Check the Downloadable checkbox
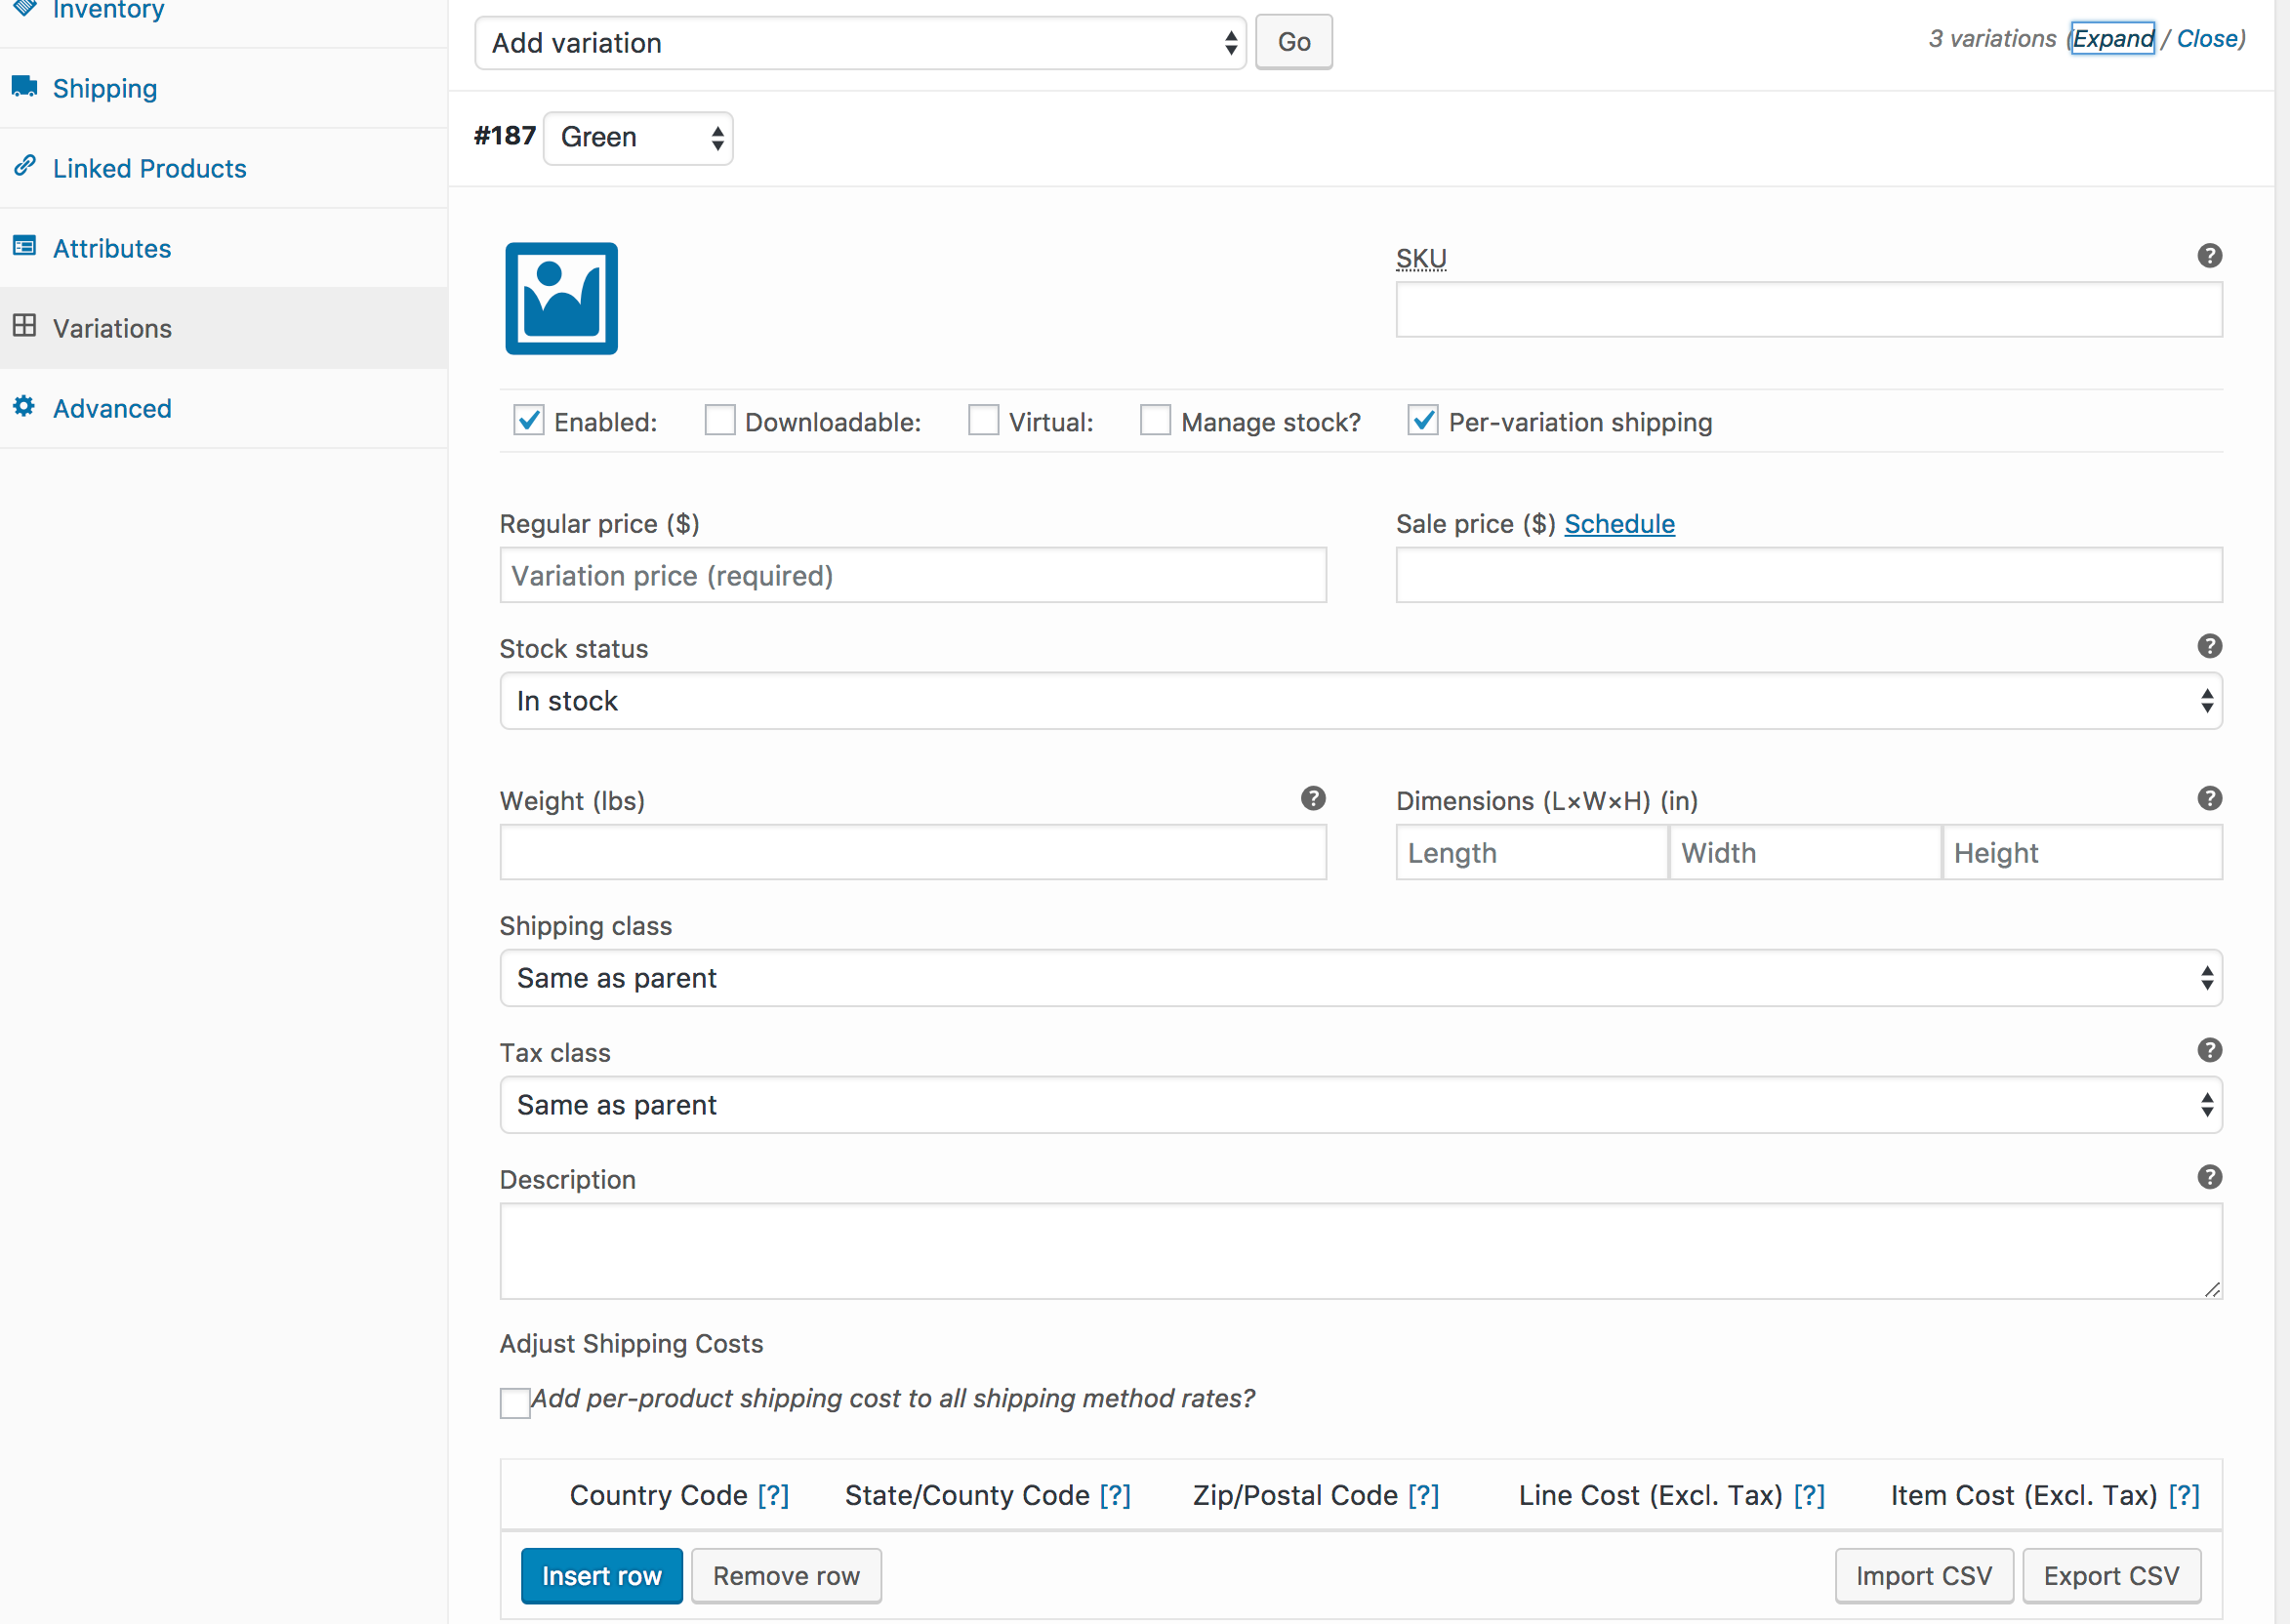Viewport: 2290px width, 1624px height. pos(720,420)
